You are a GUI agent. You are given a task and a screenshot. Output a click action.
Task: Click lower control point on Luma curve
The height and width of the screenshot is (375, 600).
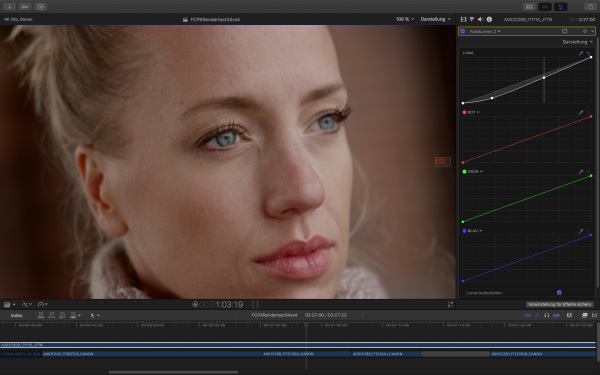click(x=492, y=98)
